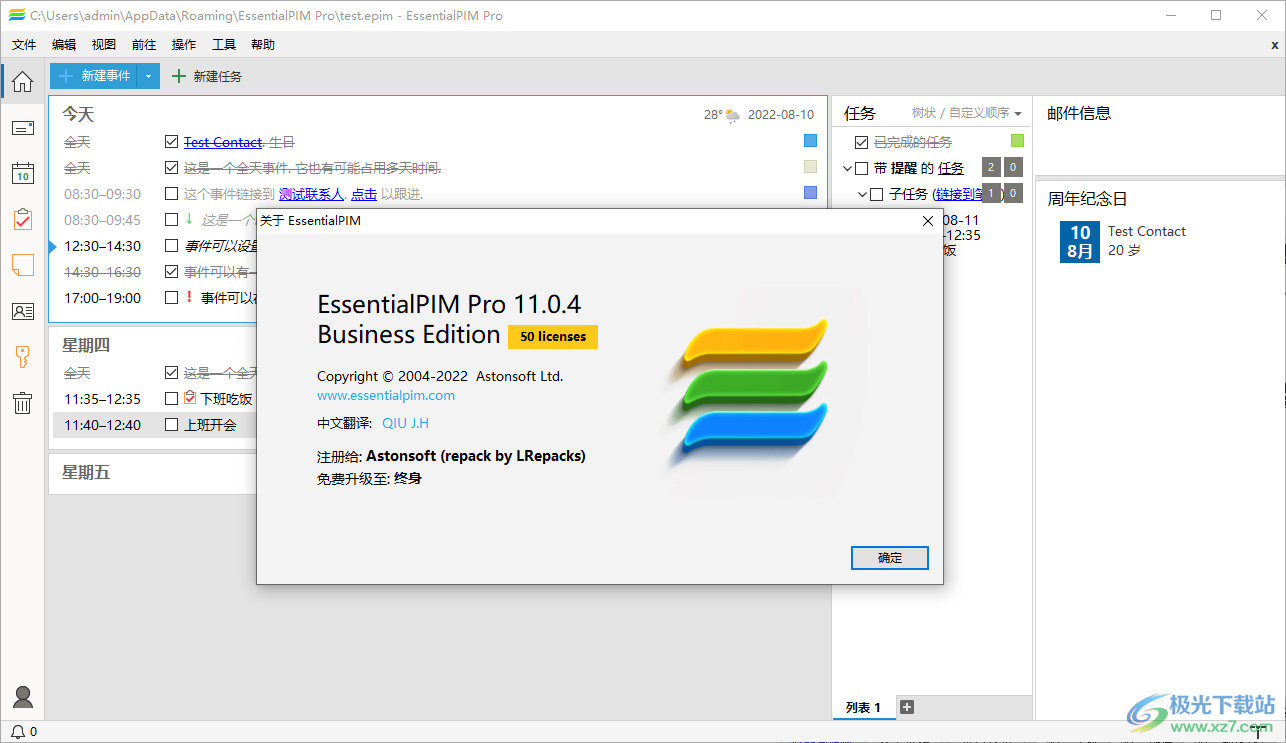1286x743 pixels.
Task: Open the 操作 menu
Action: (184, 45)
